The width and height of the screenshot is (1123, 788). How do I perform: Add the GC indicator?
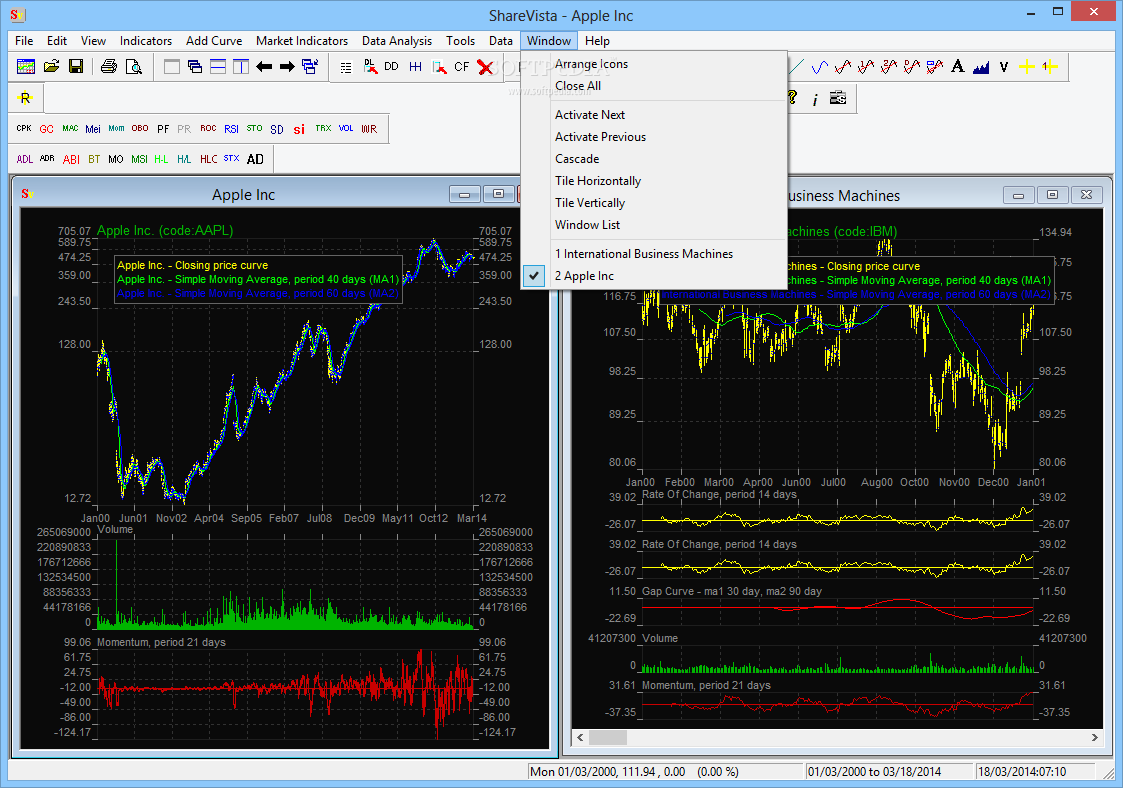(47, 129)
